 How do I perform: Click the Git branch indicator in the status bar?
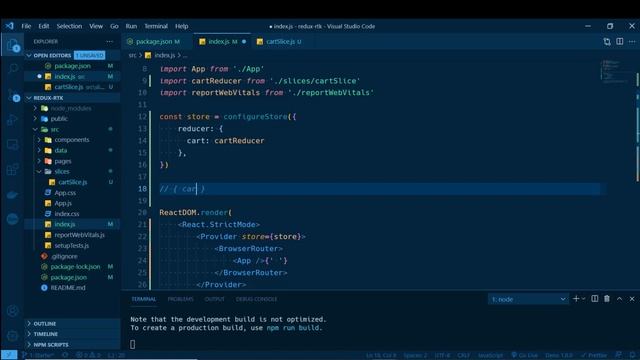39,355
